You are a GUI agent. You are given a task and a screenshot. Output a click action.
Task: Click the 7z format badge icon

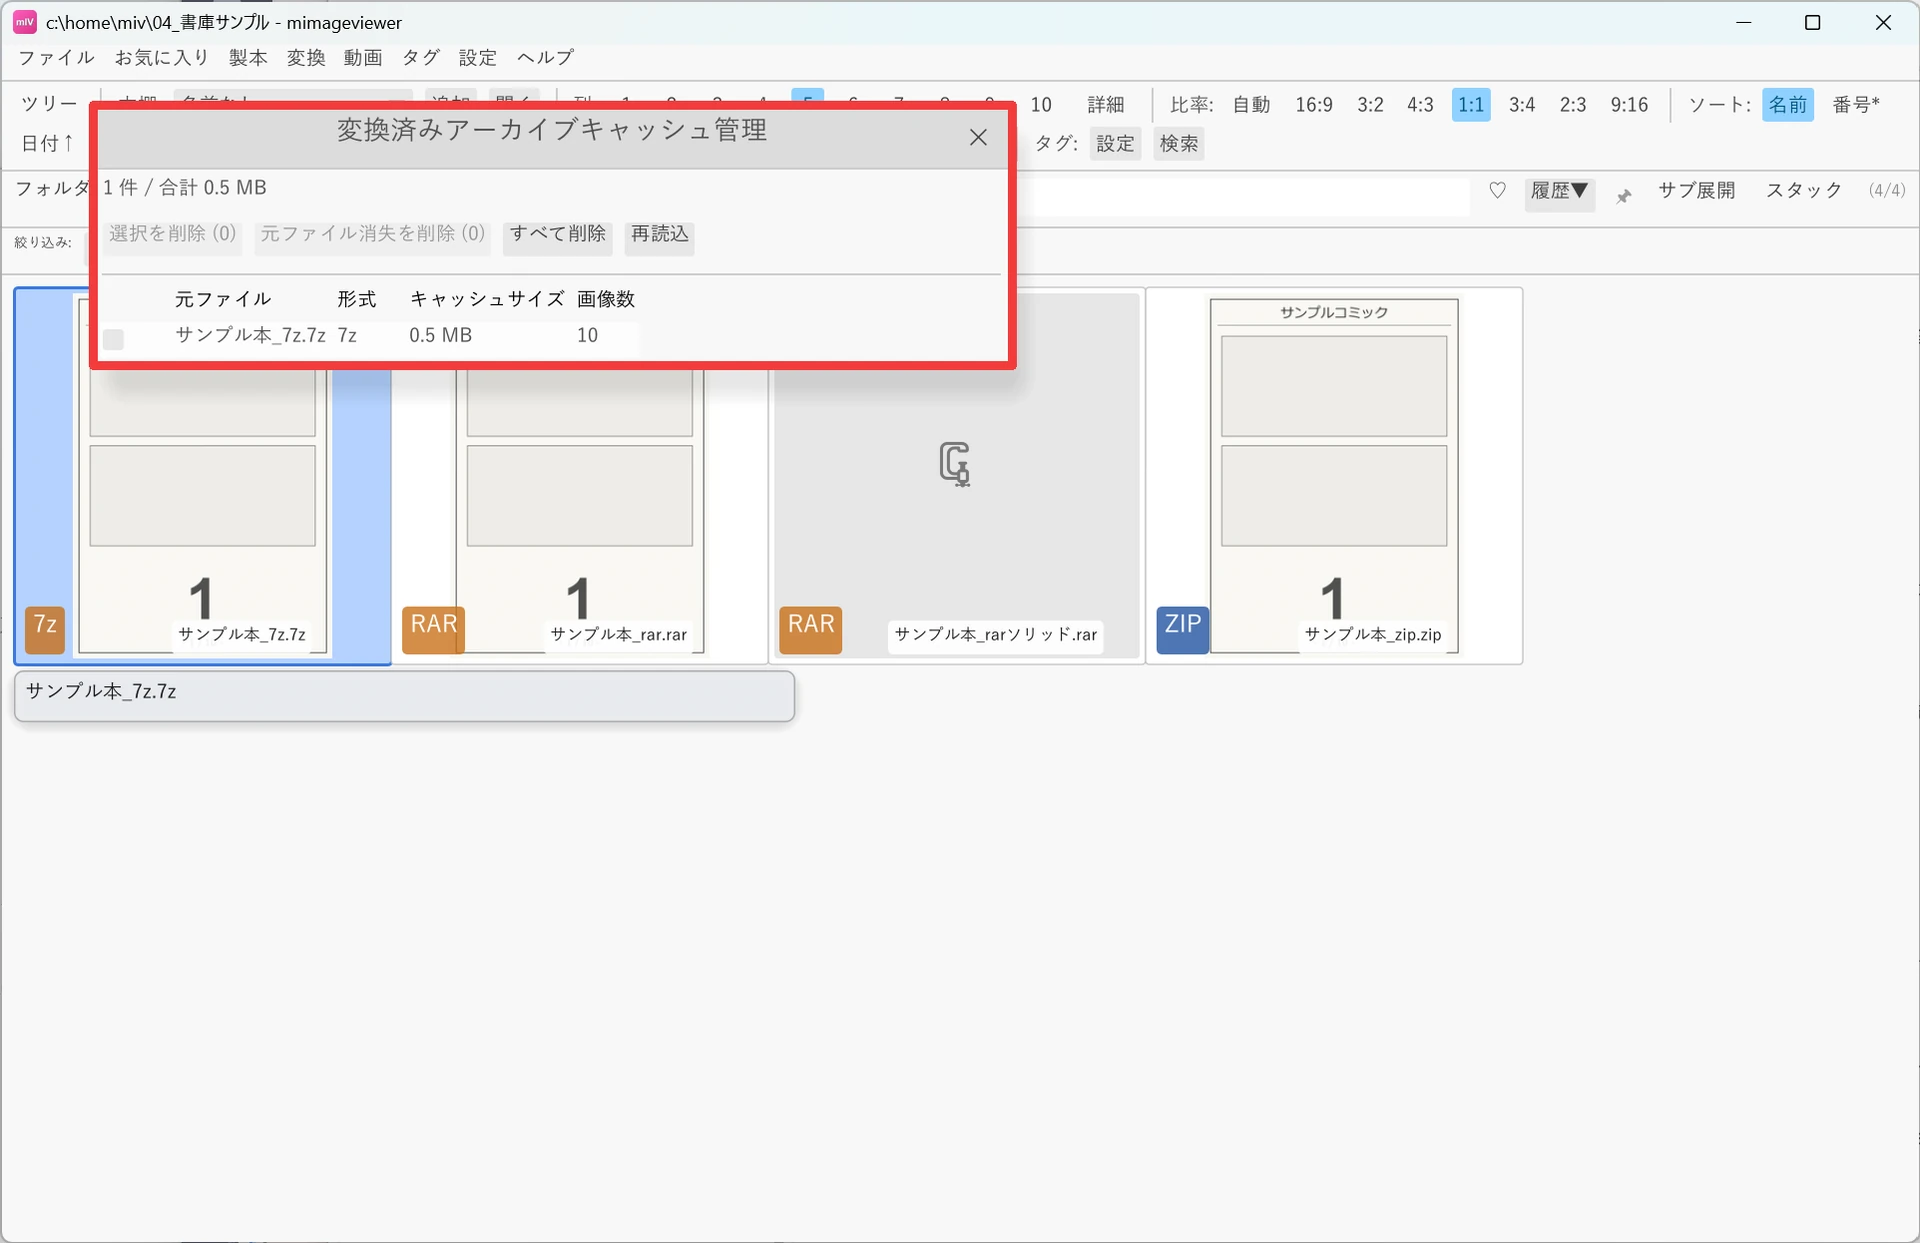click(x=45, y=628)
